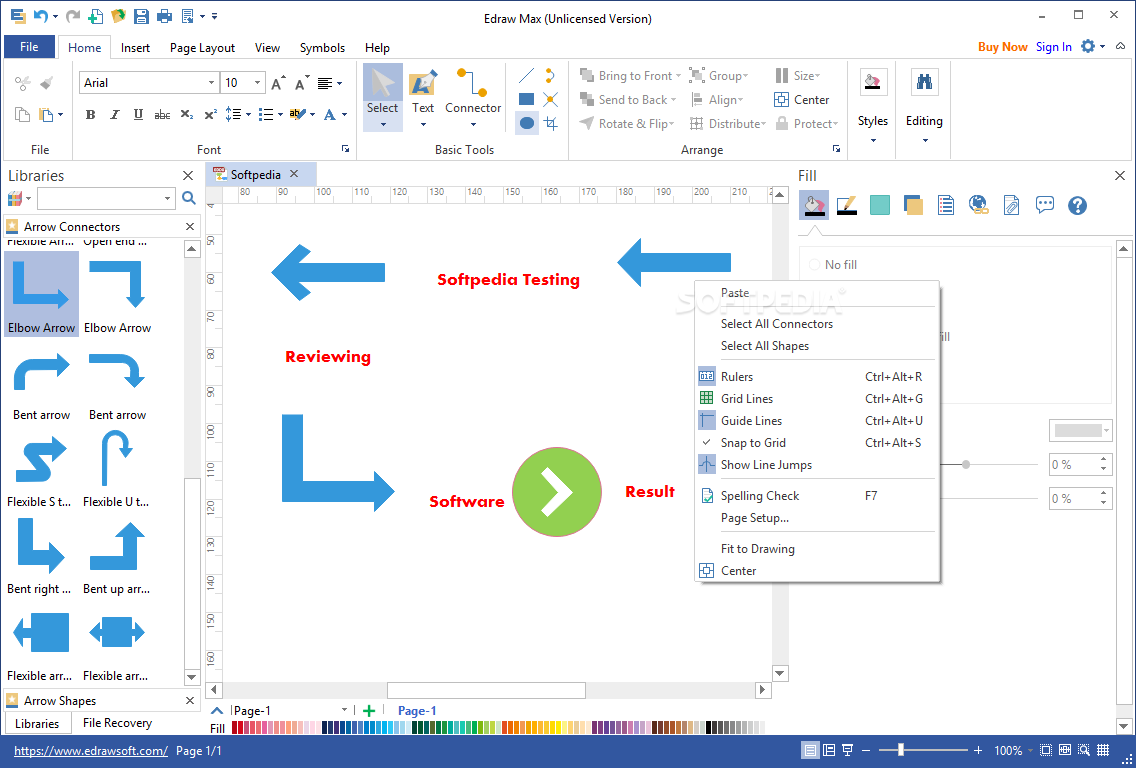
Task: Undo the last action
Action: (x=41, y=15)
